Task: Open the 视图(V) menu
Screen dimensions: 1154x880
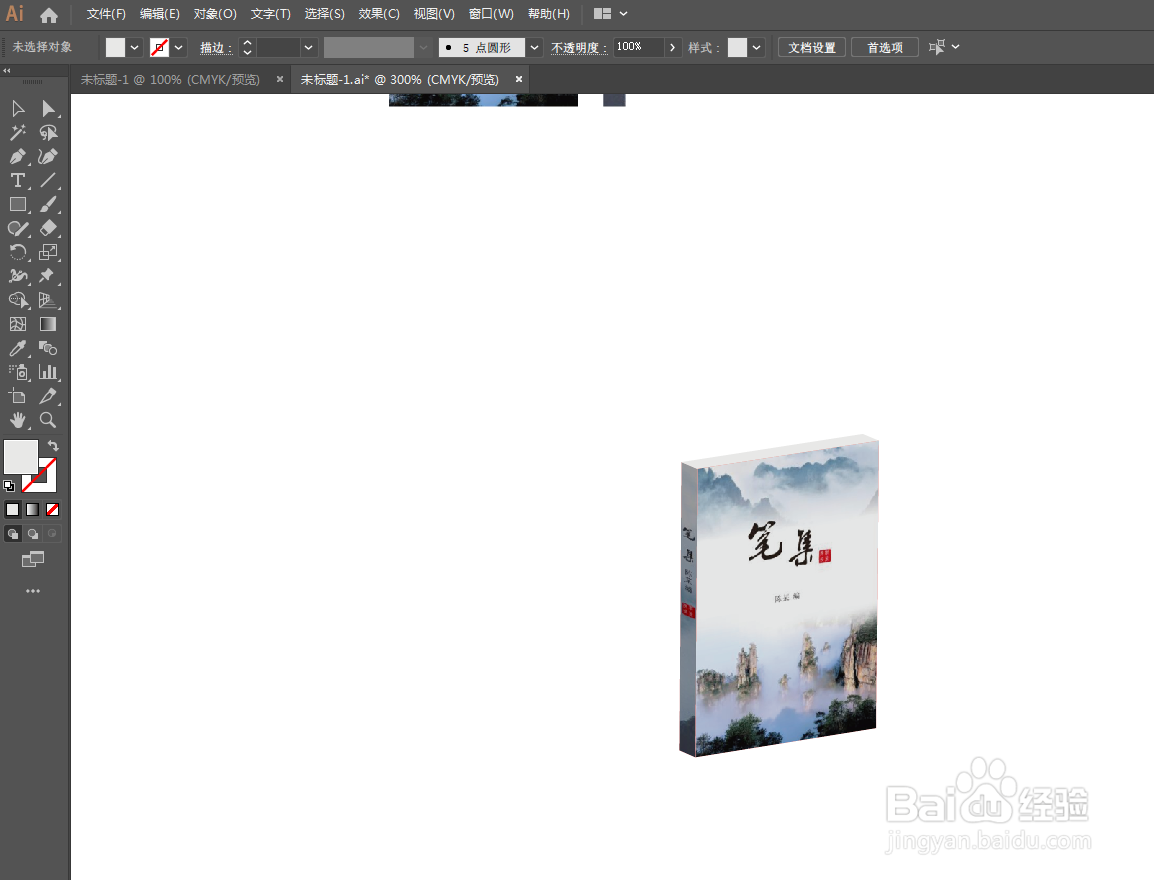Action: click(433, 14)
